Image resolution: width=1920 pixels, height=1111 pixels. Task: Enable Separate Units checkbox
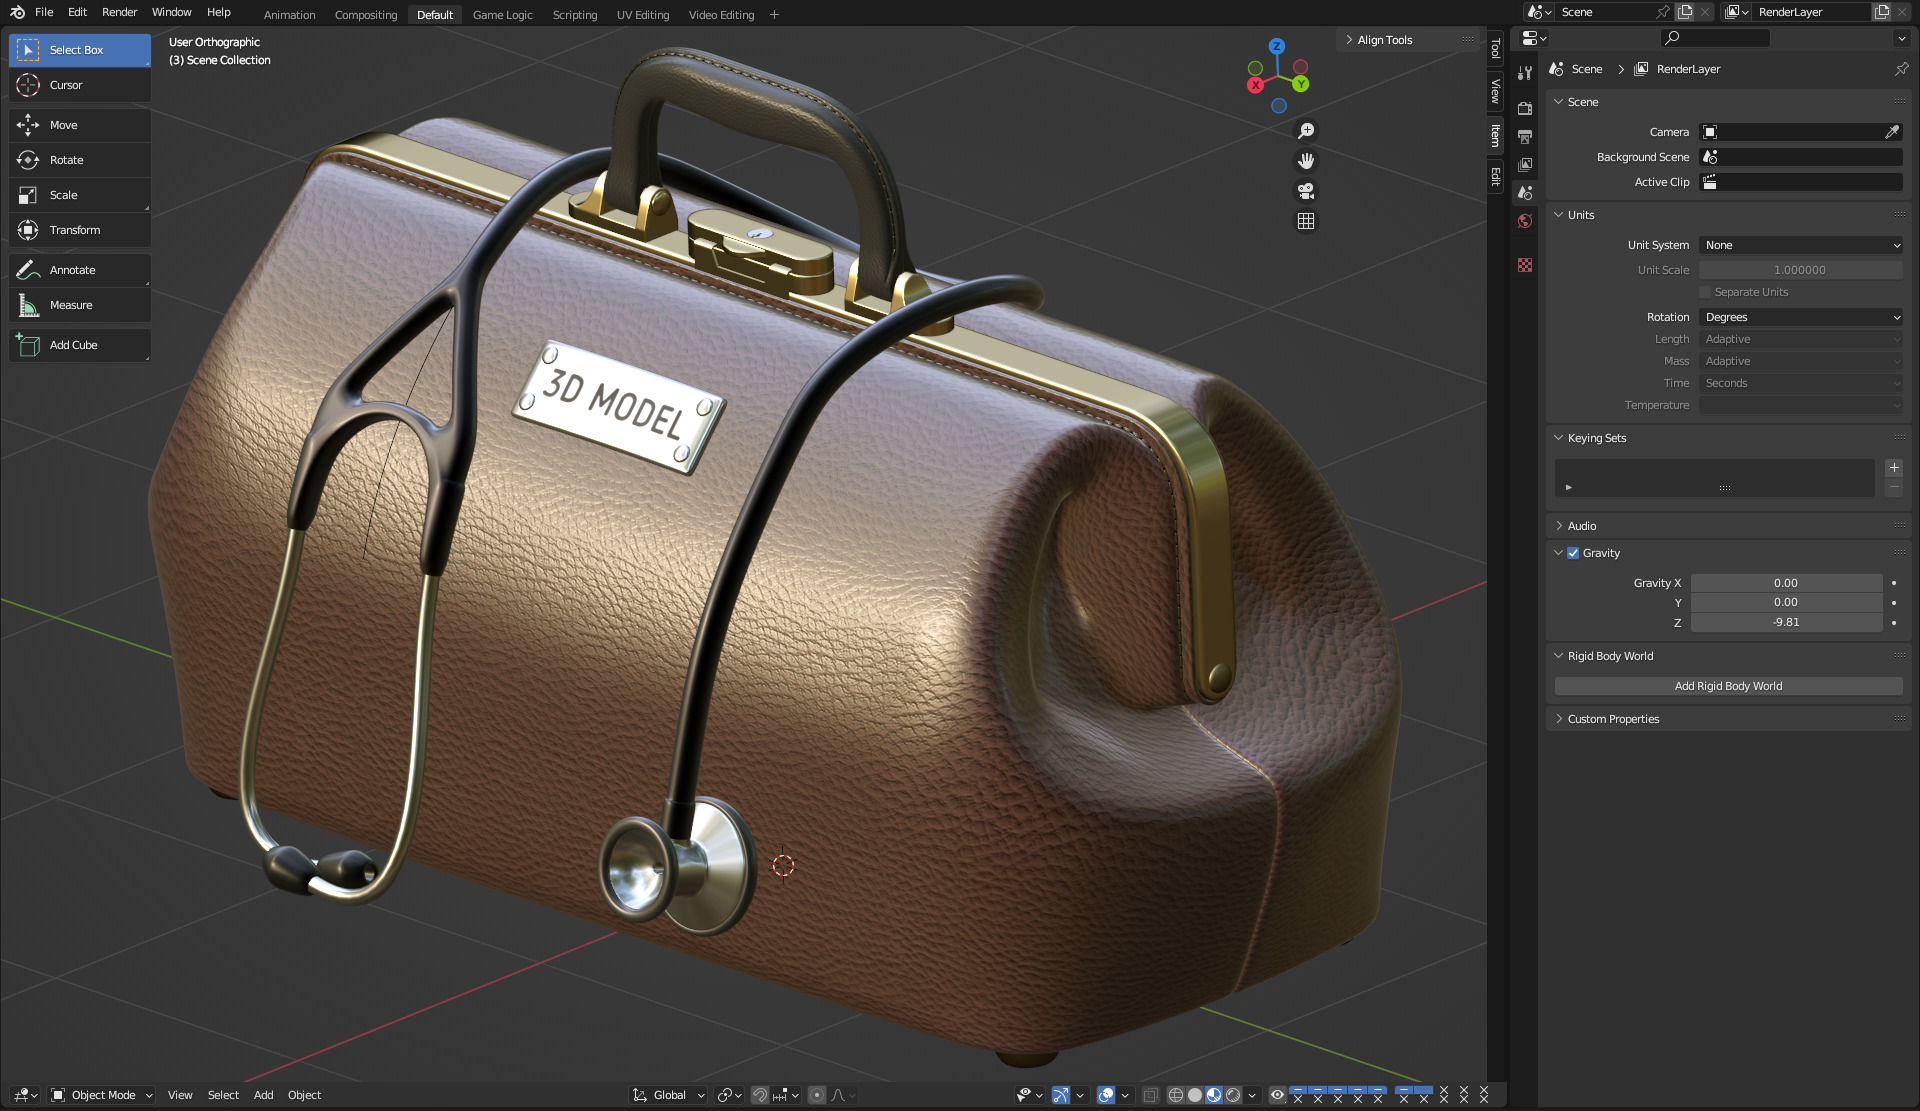tap(1706, 292)
